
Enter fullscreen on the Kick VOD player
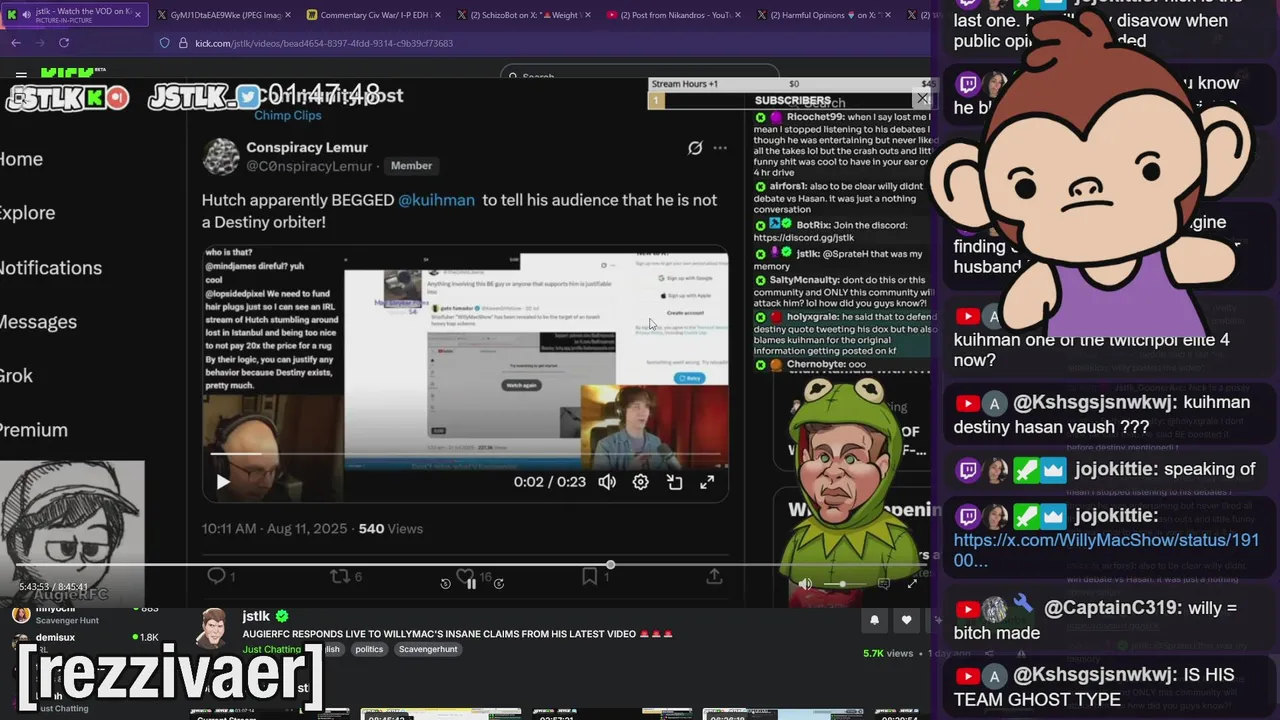912,584
